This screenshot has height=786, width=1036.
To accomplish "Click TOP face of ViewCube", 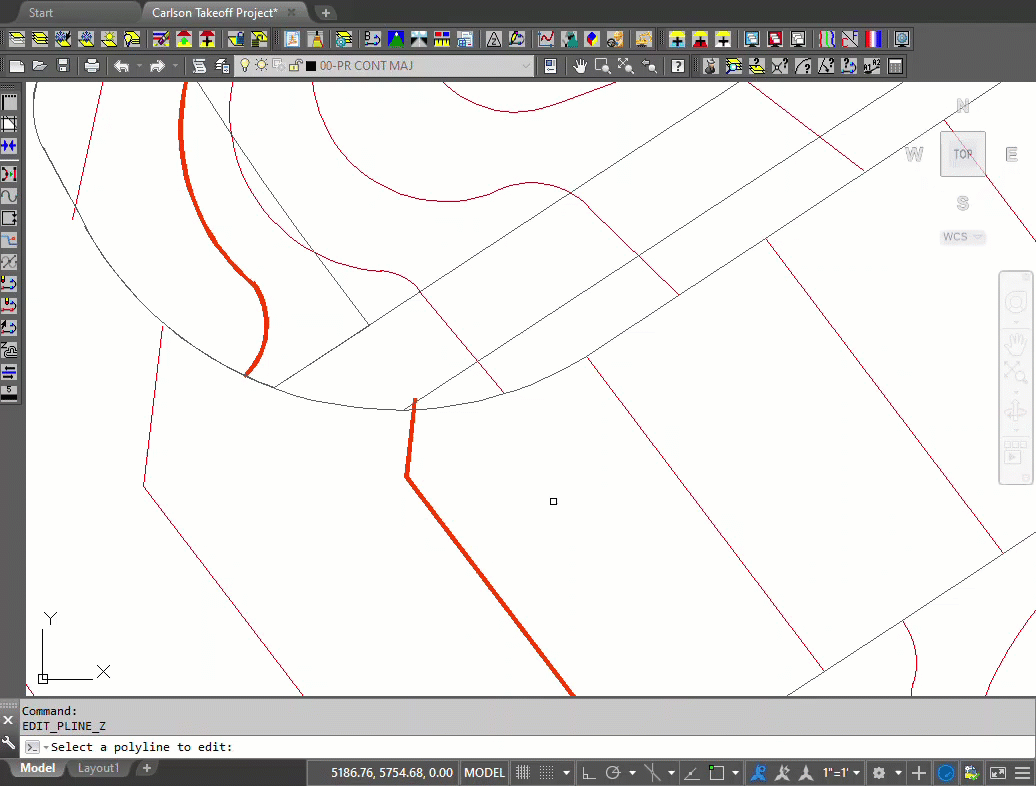I will 963,154.
